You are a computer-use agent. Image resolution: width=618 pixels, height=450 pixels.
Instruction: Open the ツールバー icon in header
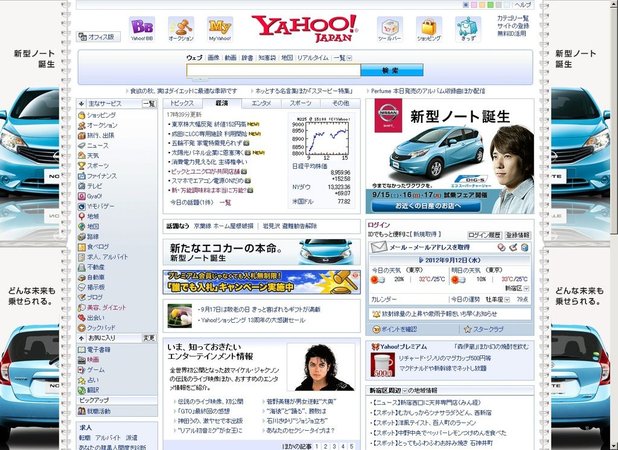pos(390,29)
